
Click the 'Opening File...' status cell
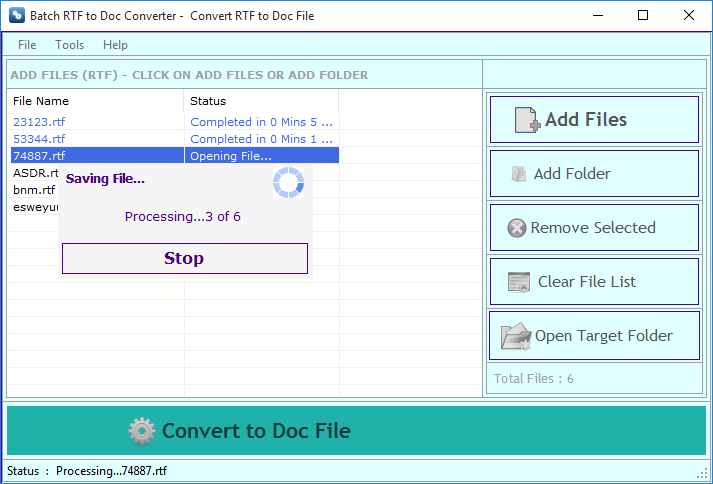click(x=261, y=156)
